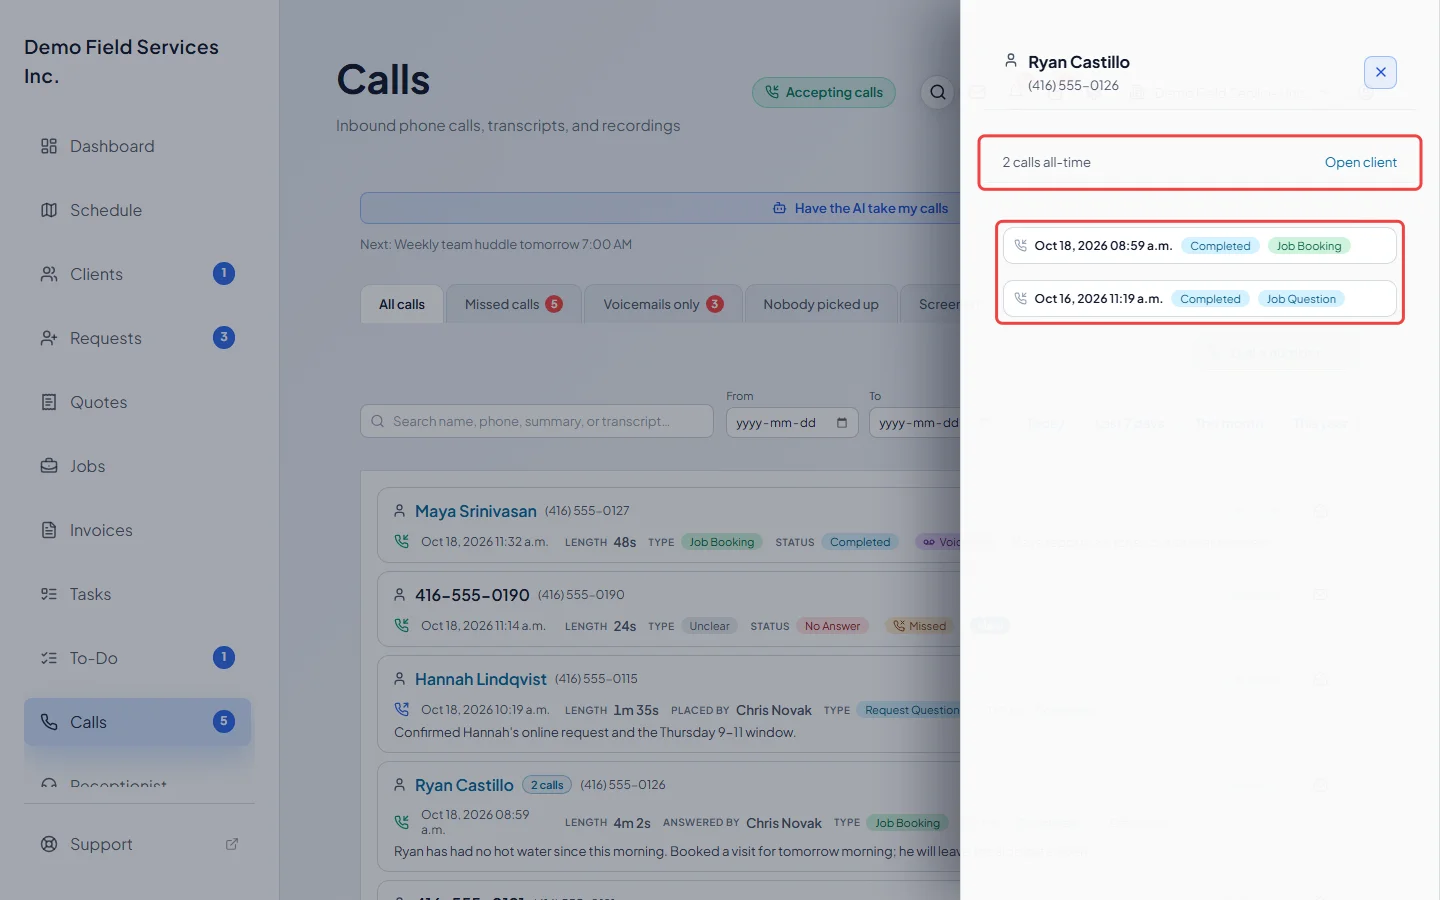Open client link in Ryan Castillo panel
The image size is (1440, 900).
tap(1361, 162)
